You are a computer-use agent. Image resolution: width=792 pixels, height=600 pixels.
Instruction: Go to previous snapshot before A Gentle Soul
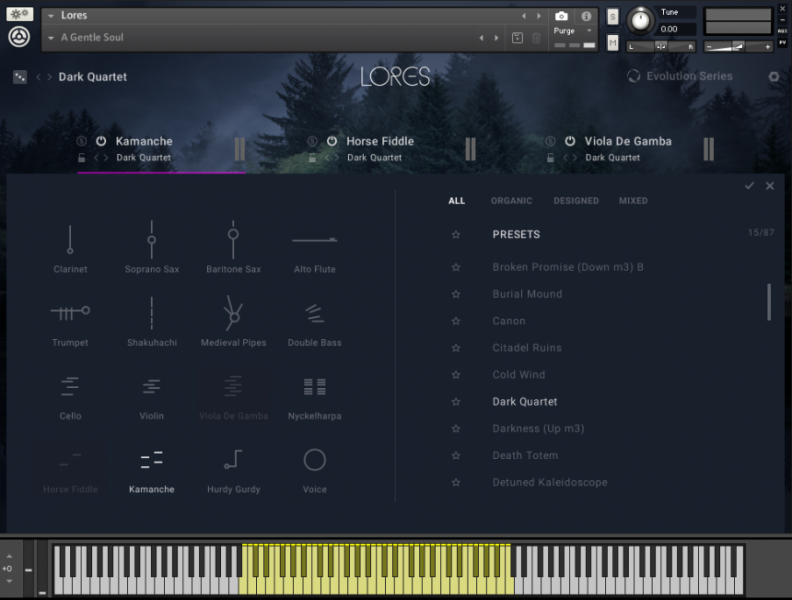481,38
